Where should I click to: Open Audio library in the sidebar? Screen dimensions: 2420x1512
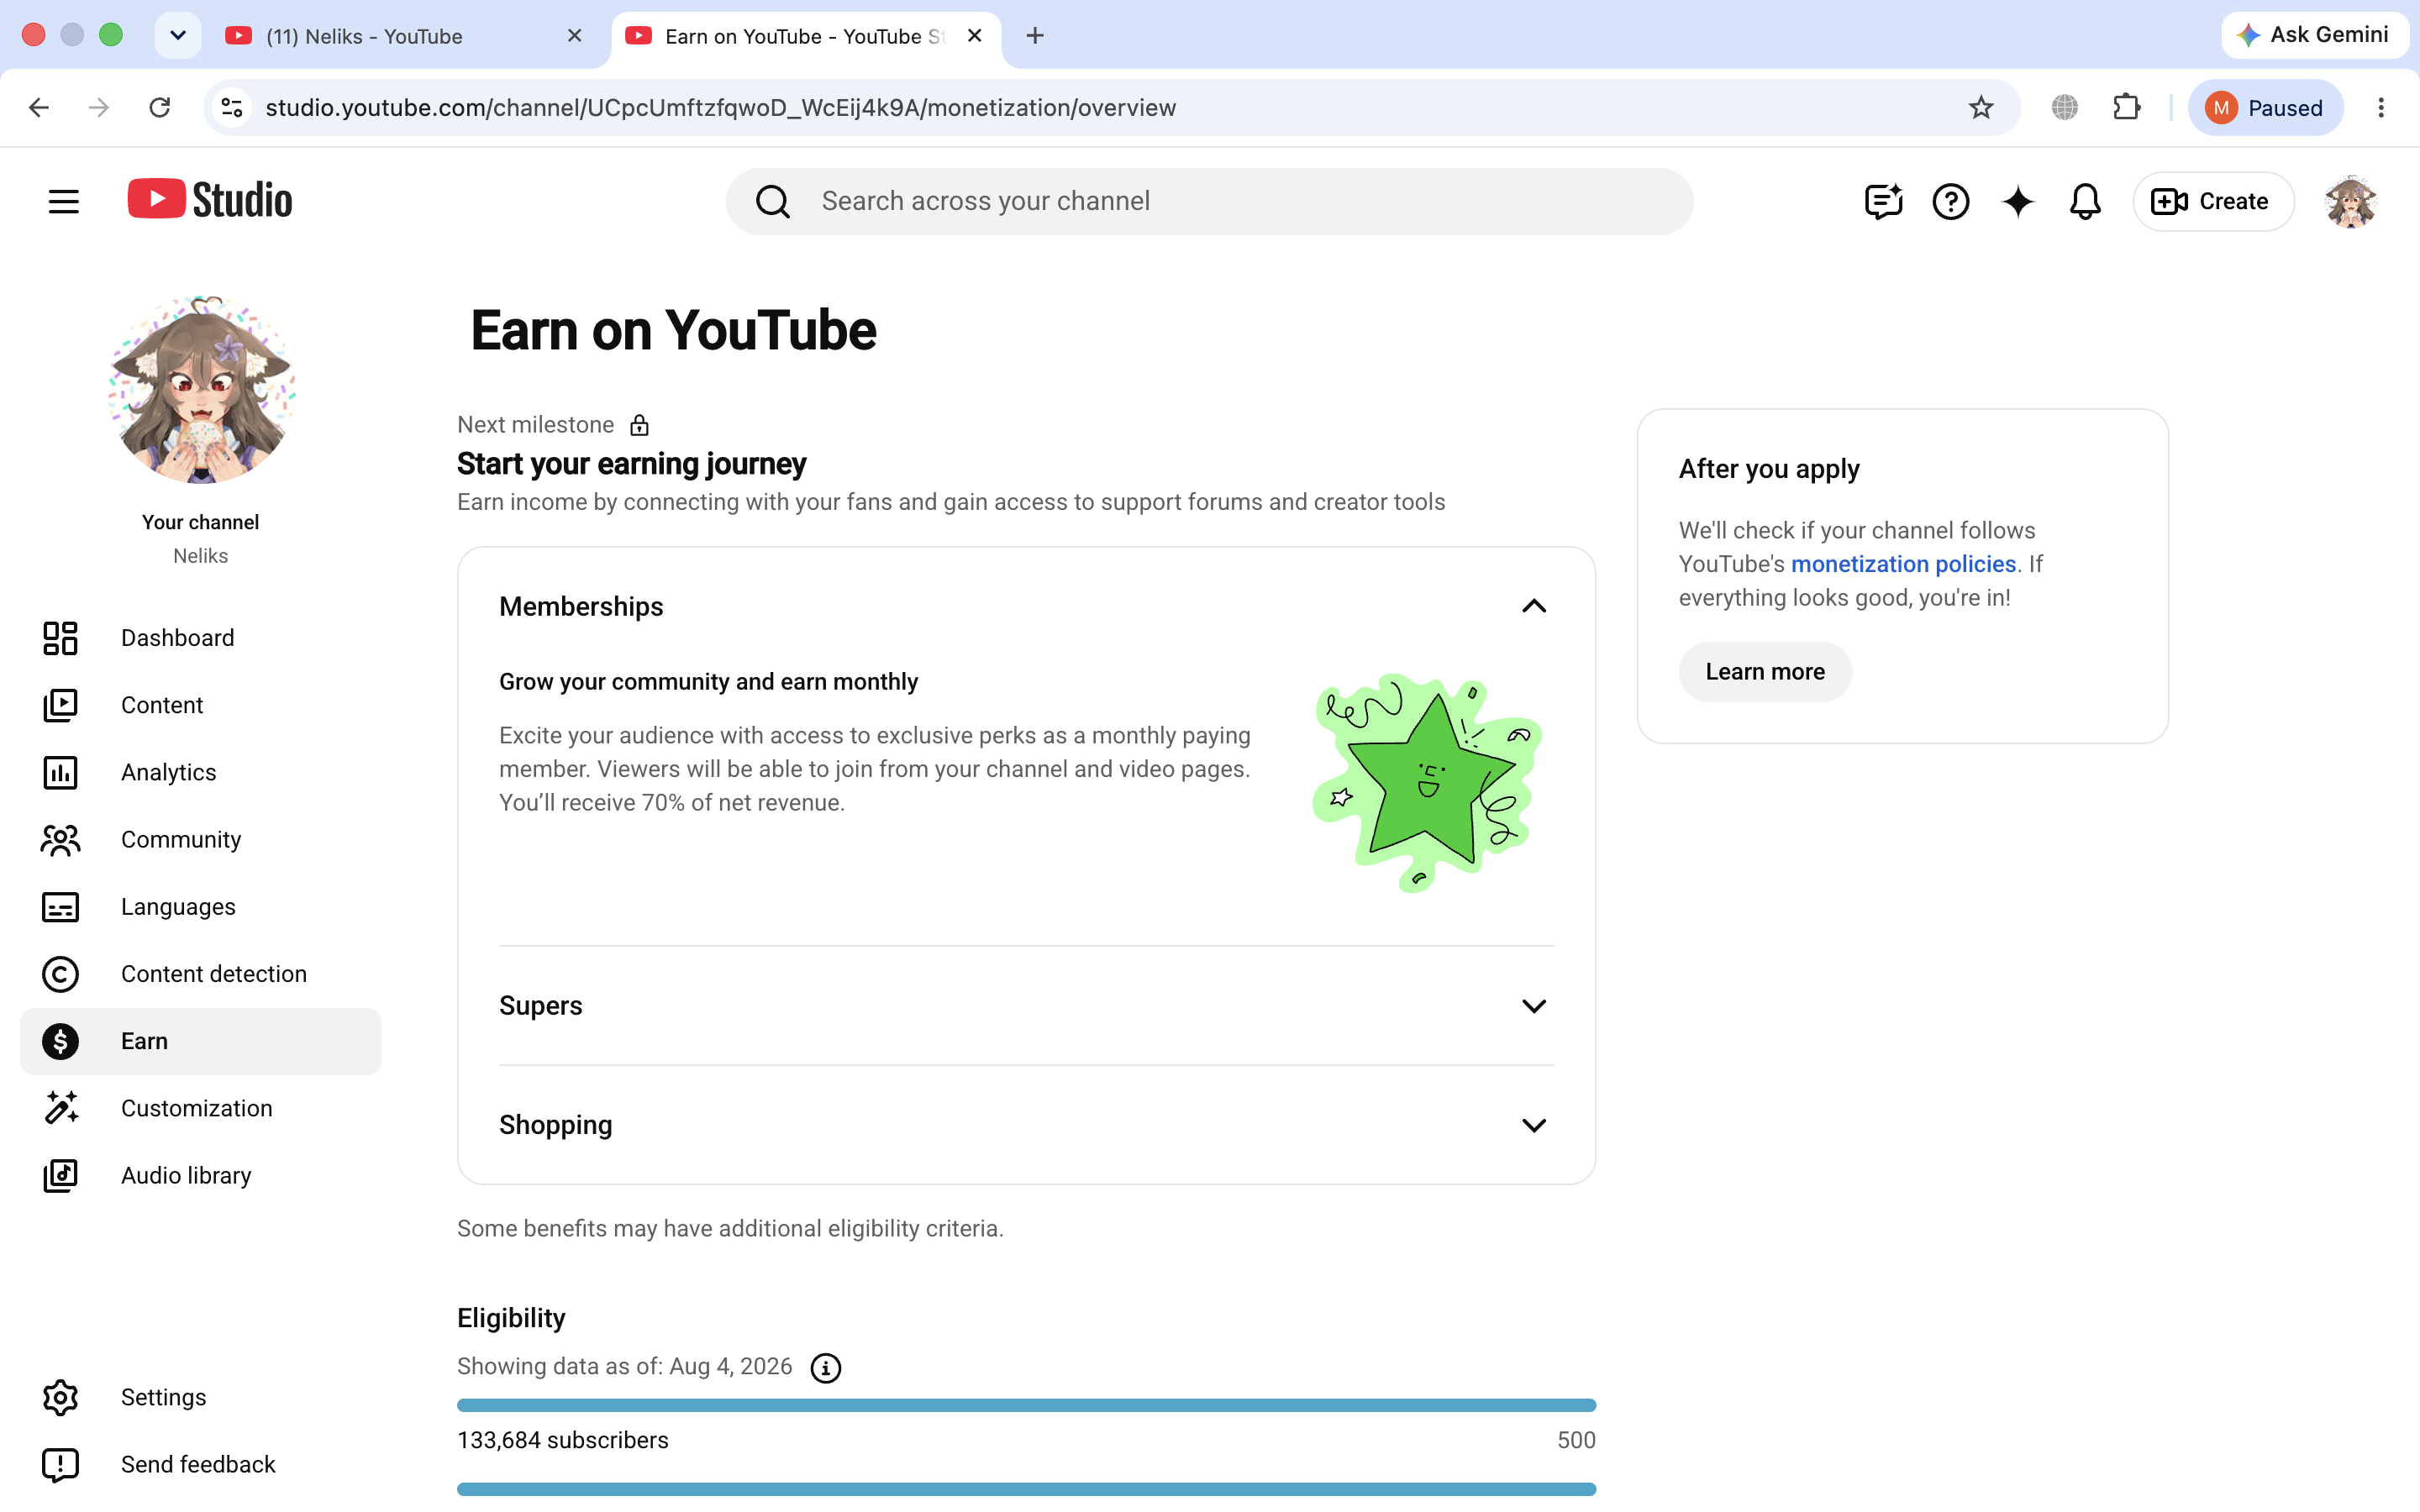pyautogui.click(x=200, y=1175)
